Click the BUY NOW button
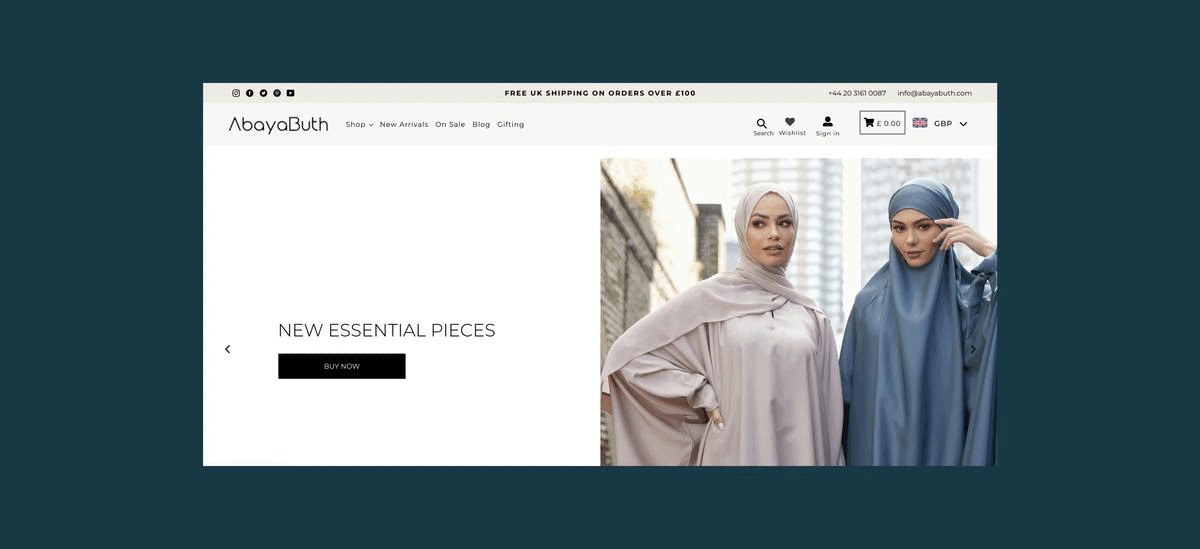 [342, 366]
